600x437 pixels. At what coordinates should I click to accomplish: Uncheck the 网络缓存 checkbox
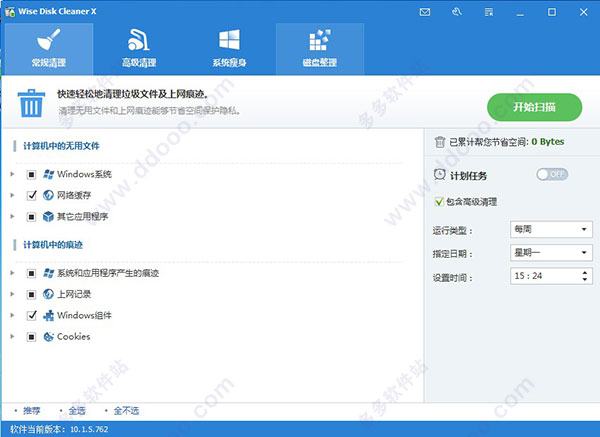click(31, 196)
